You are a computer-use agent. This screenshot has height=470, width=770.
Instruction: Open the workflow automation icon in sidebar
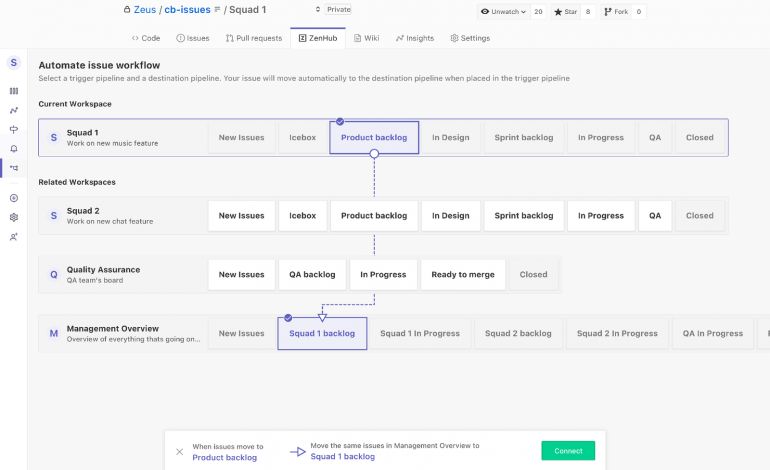pos(14,168)
